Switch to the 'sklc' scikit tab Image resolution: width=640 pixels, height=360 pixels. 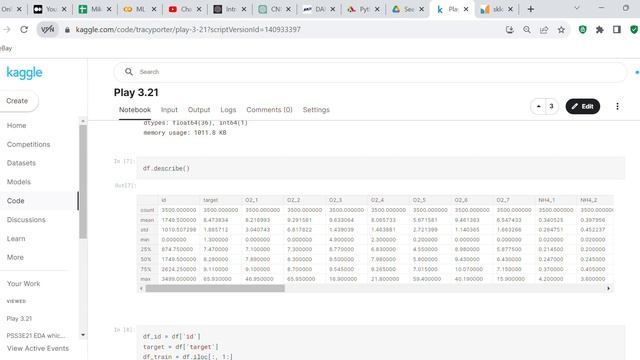coord(492,9)
